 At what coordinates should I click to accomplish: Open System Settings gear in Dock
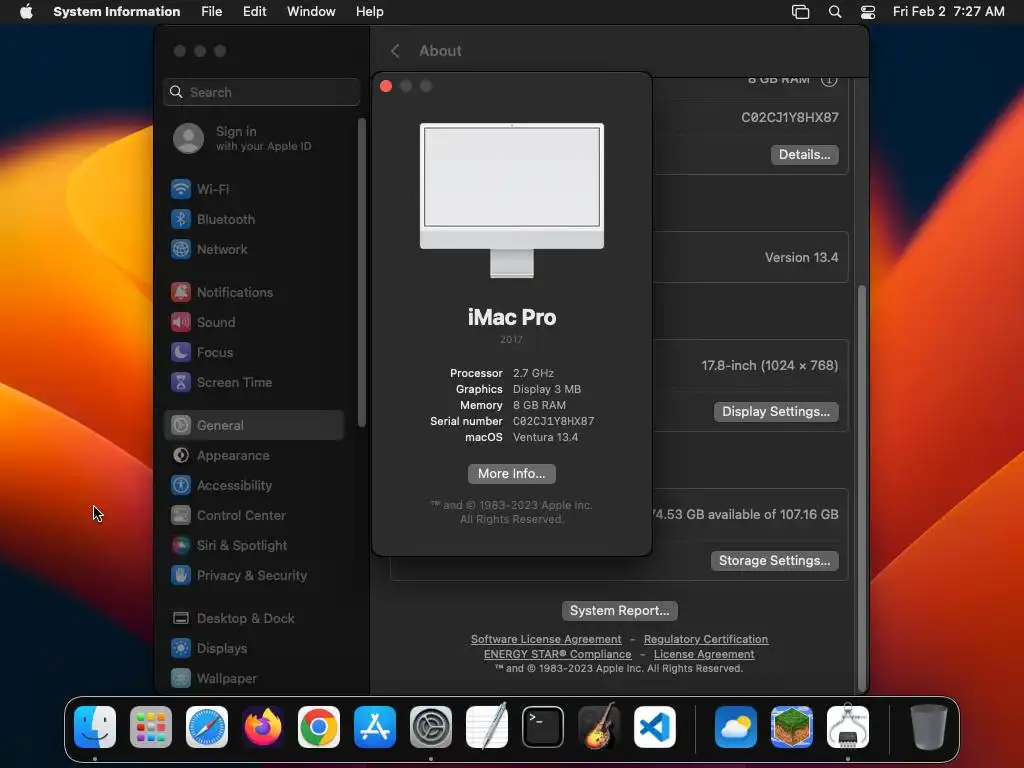point(431,727)
